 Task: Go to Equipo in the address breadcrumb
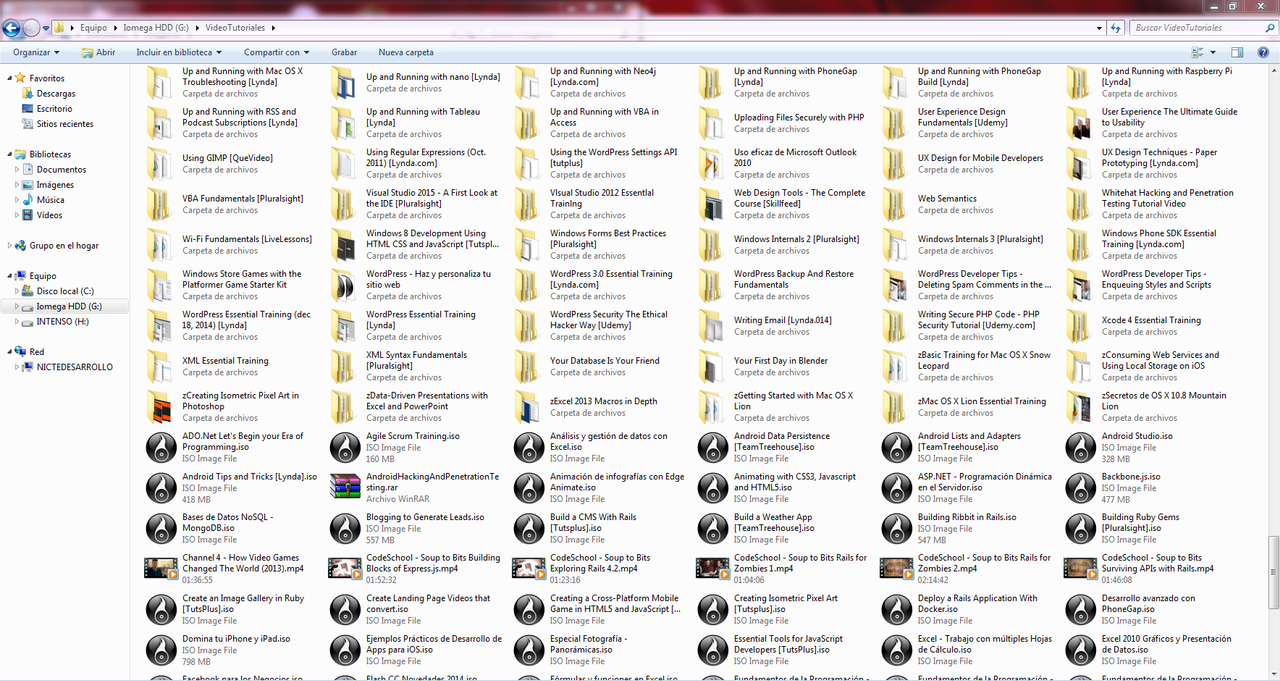tap(93, 28)
